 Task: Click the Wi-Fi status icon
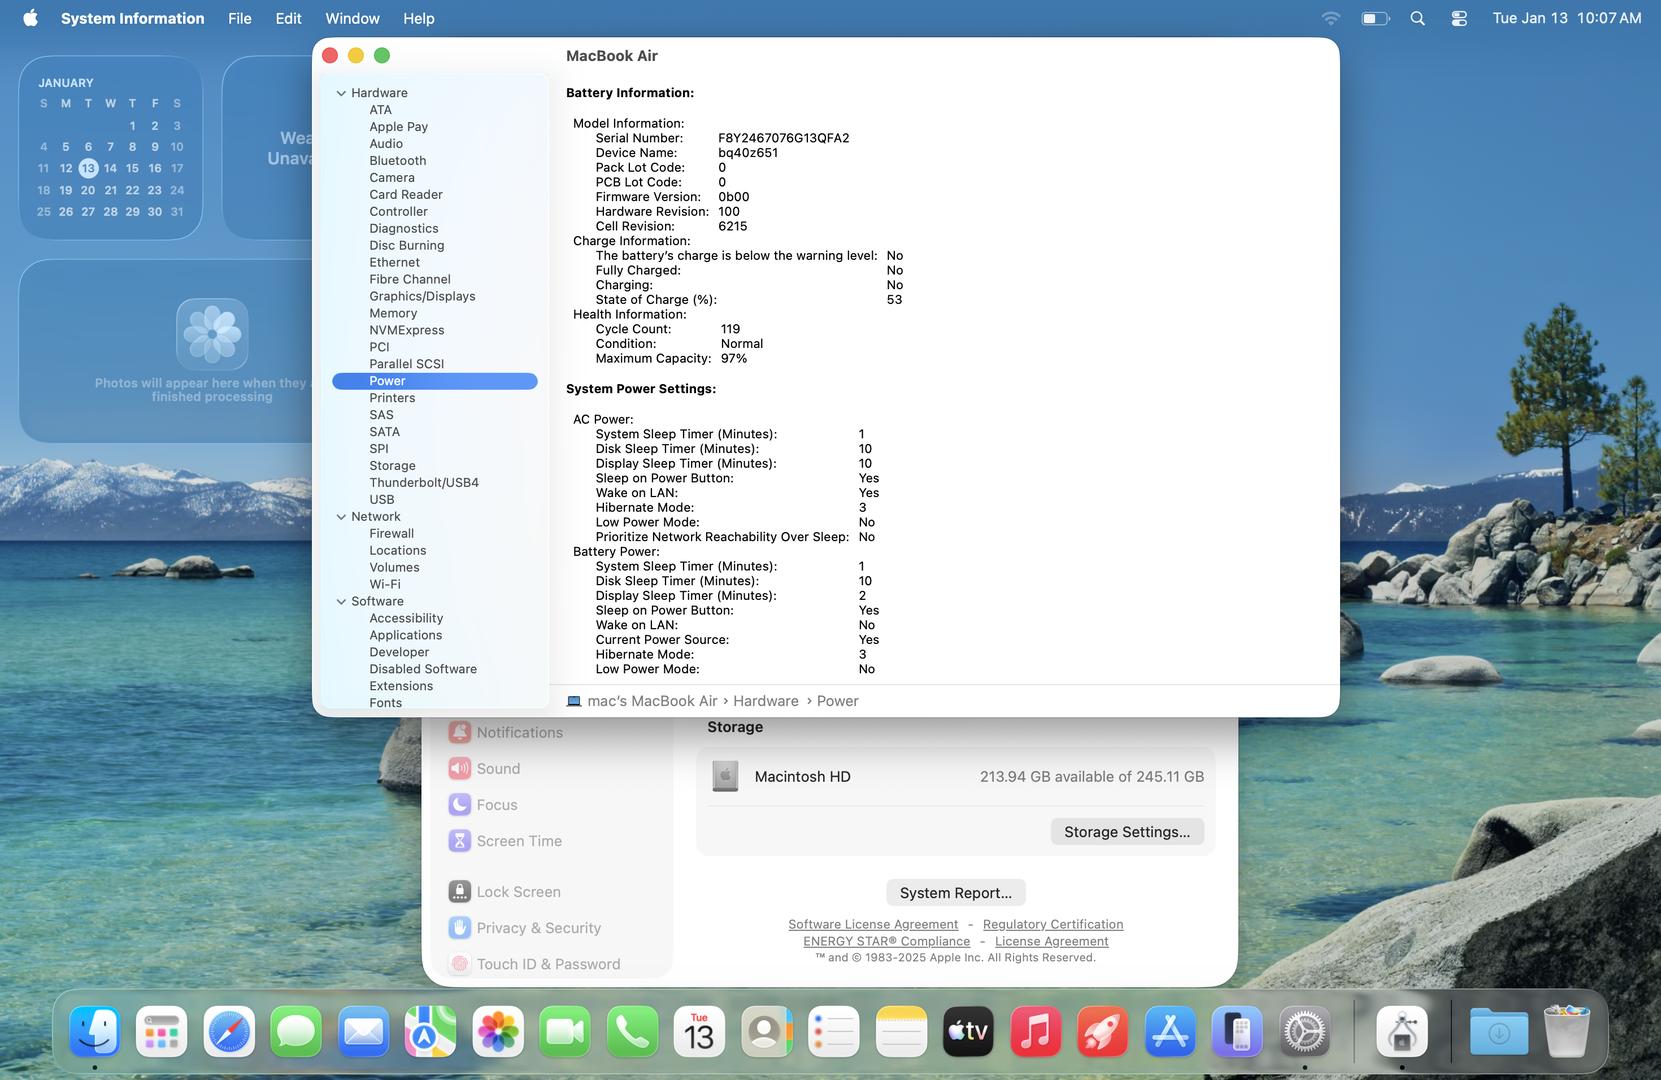point(1330,18)
